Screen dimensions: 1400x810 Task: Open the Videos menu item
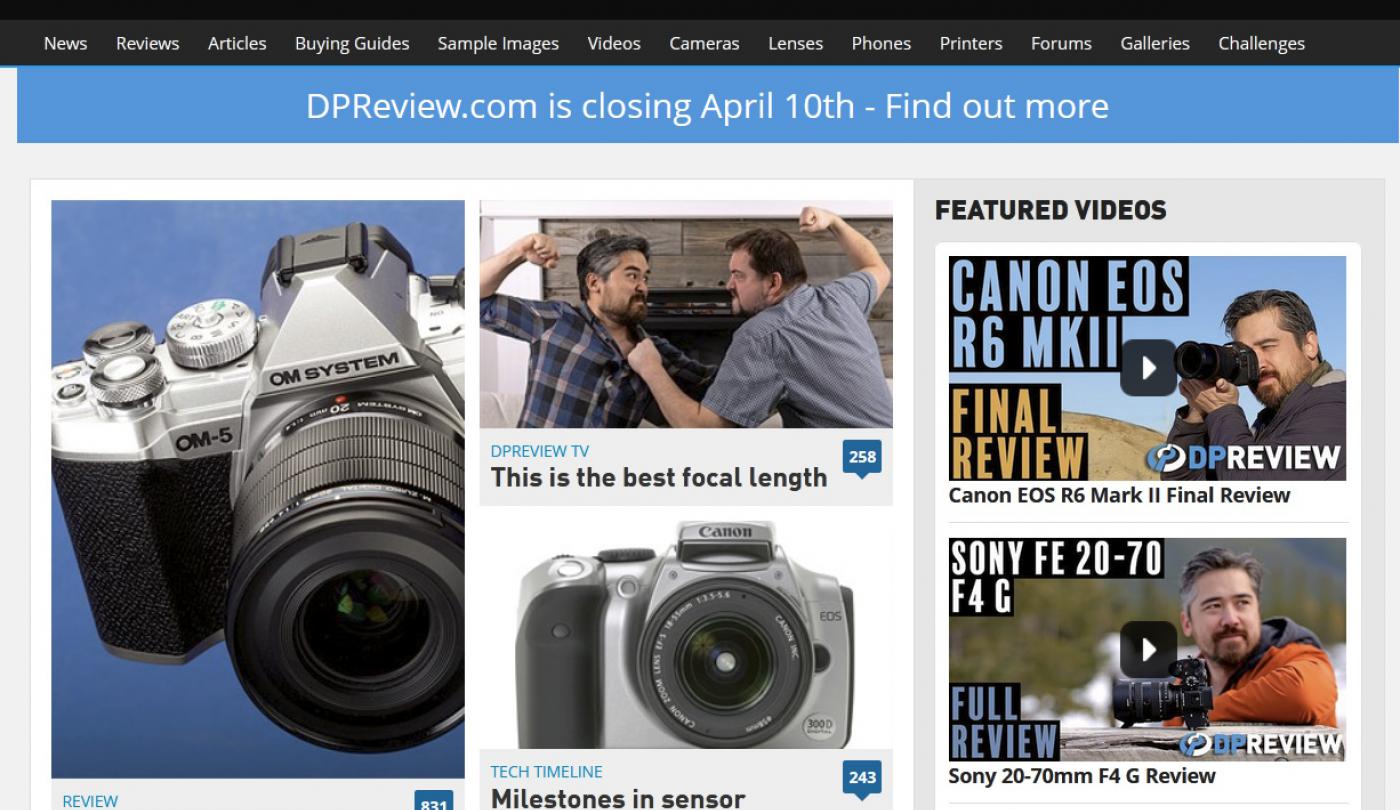[614, 43]
